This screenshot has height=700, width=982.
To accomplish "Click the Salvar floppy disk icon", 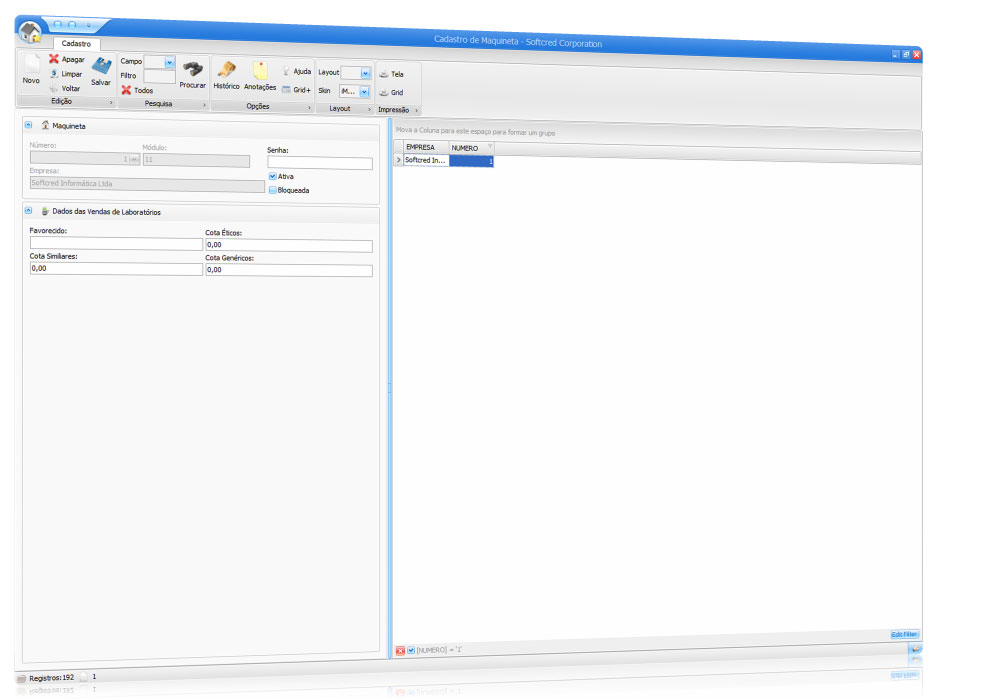I will click(x=101, y=67).
